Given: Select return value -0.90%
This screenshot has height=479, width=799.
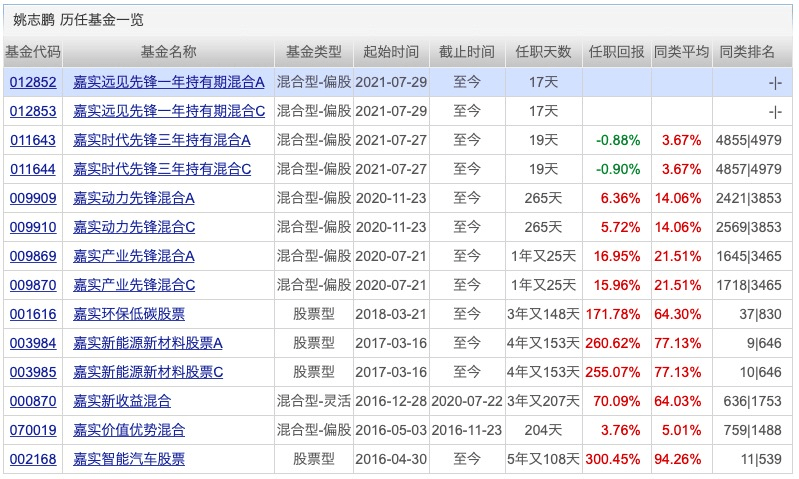Looking at the screenshot, I should (618, 169).
